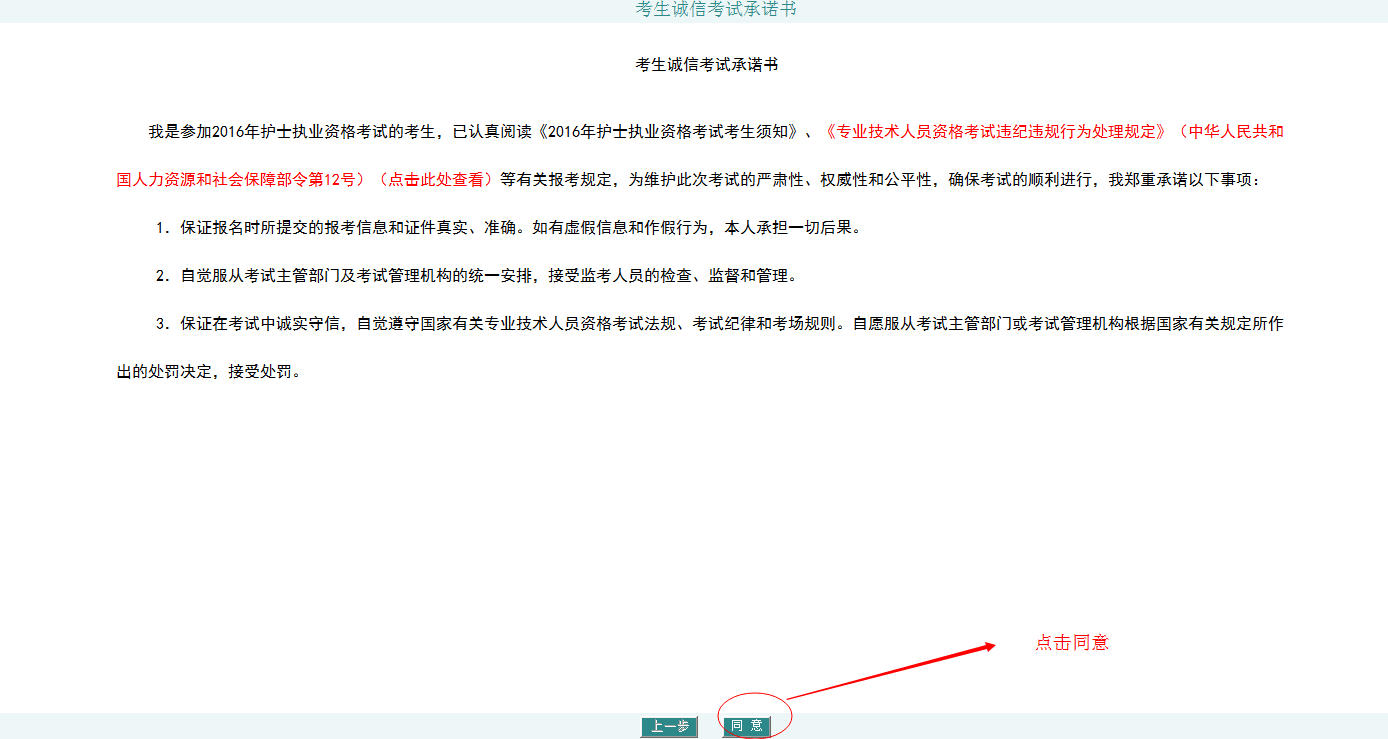Screen dimensions: 1388x739
Task: Click the closing line 出的处罚决定，接受处罚
Action: (x=208, y=372)
